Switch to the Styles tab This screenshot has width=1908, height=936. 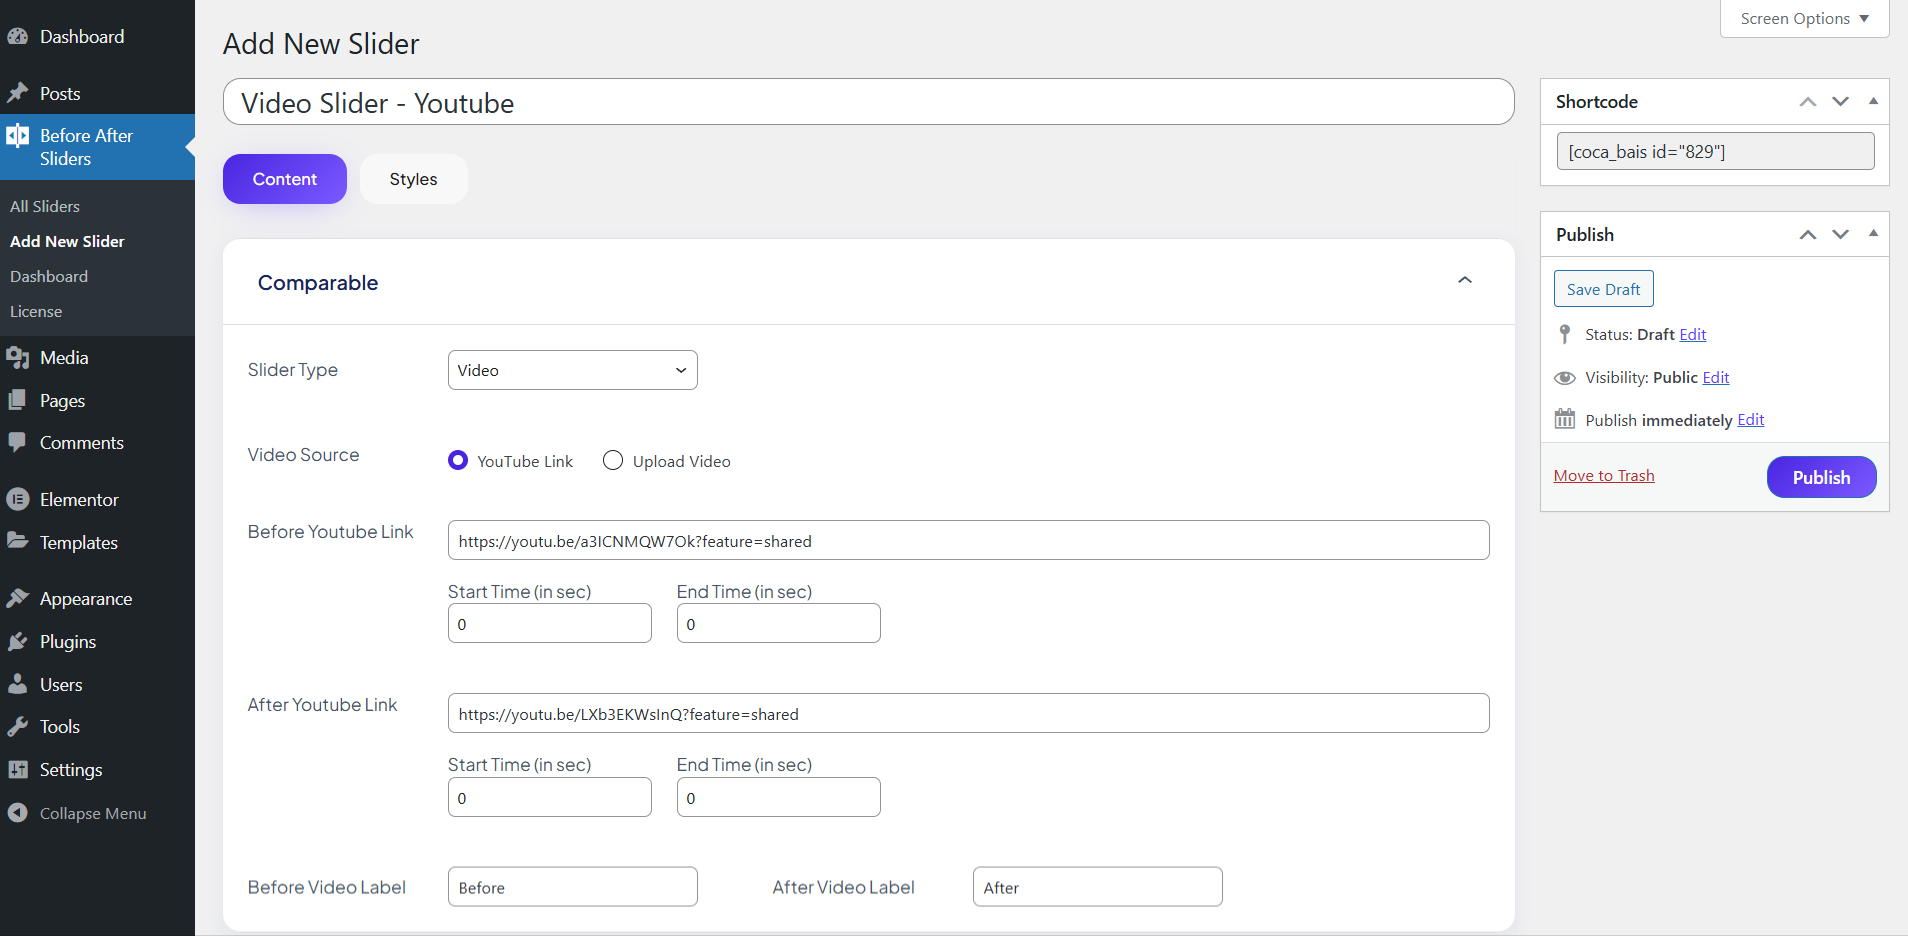point(413,179)
